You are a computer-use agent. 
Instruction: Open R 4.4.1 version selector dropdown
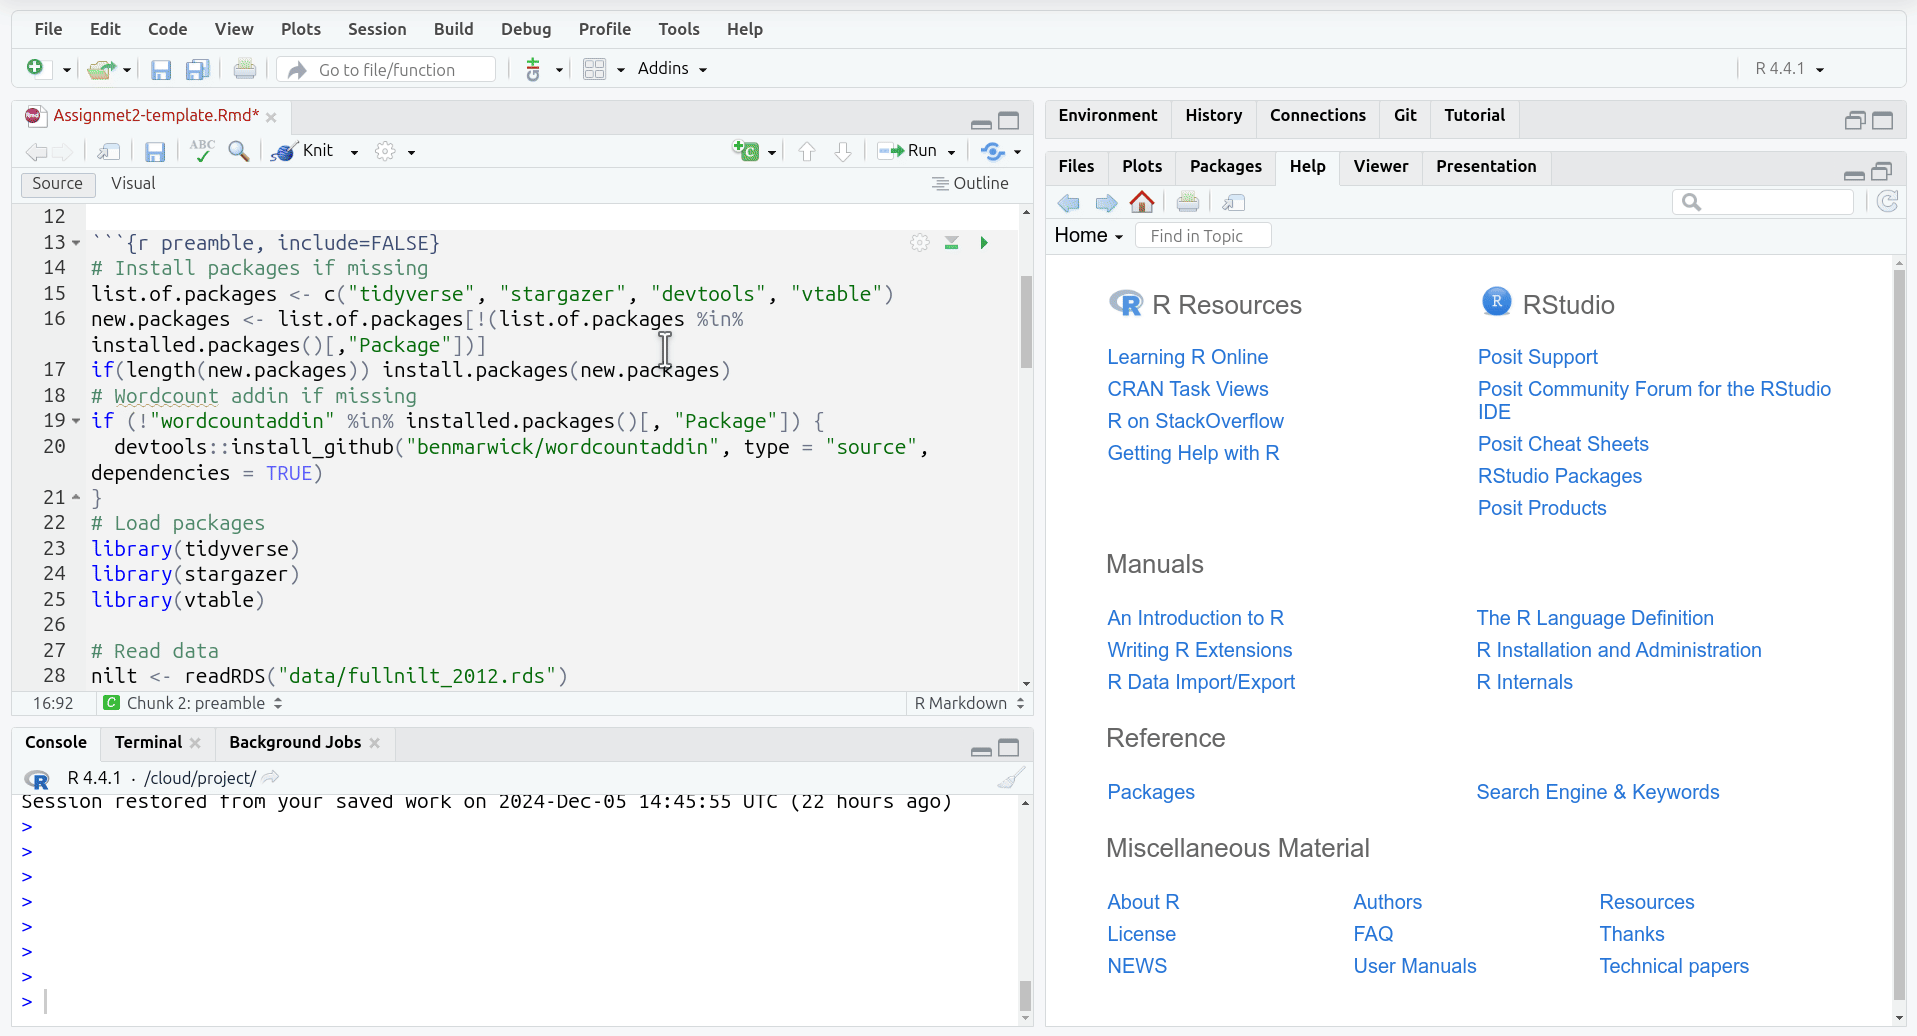click(x=1790, y=69)
